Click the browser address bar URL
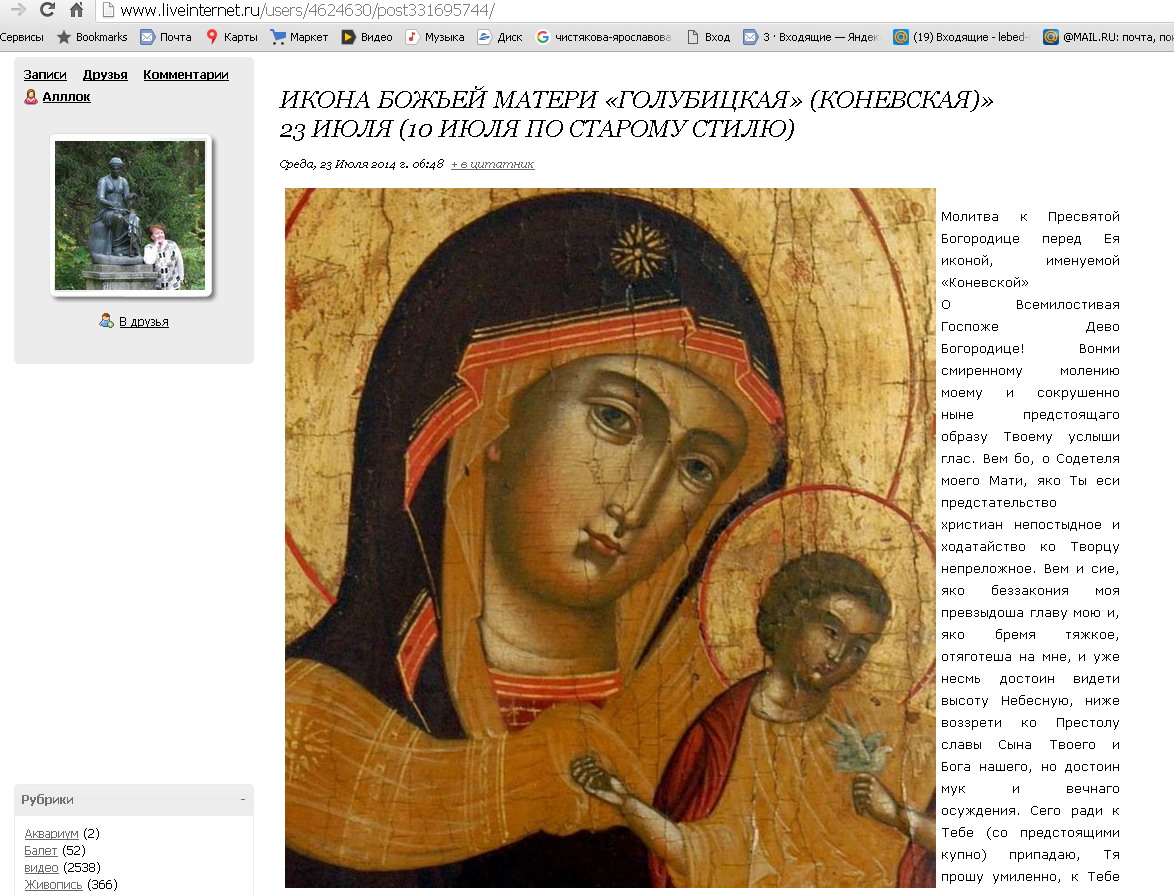The height and width of the screenshot is (895, 1174). click(307, 10)
